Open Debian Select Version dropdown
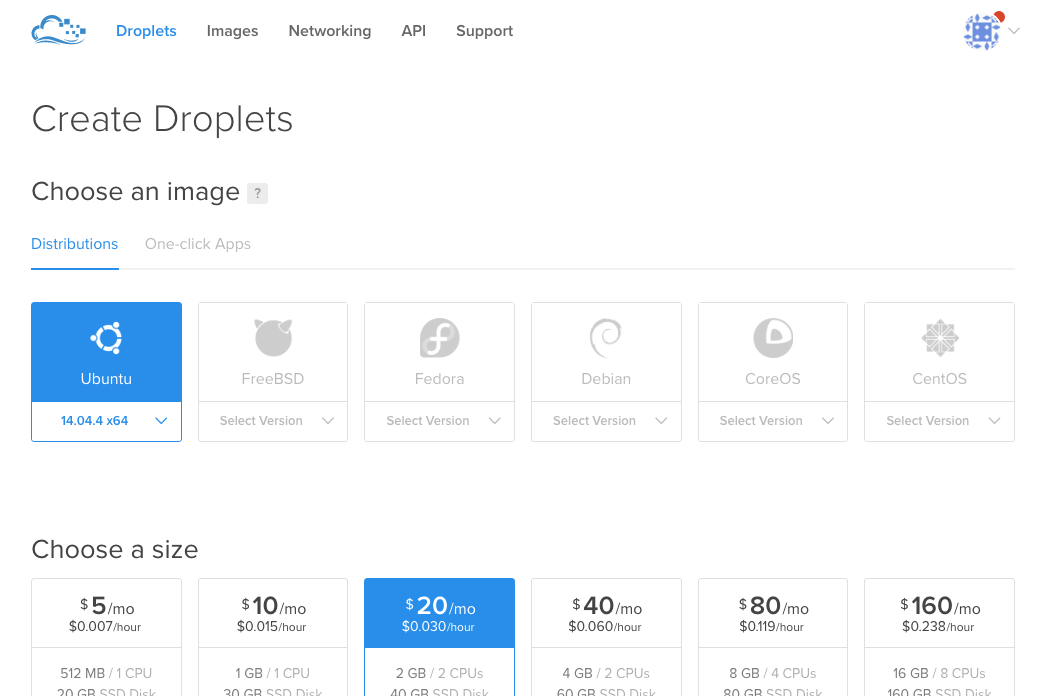Screen dimensions: 1045x696 [x=606, y=421]
